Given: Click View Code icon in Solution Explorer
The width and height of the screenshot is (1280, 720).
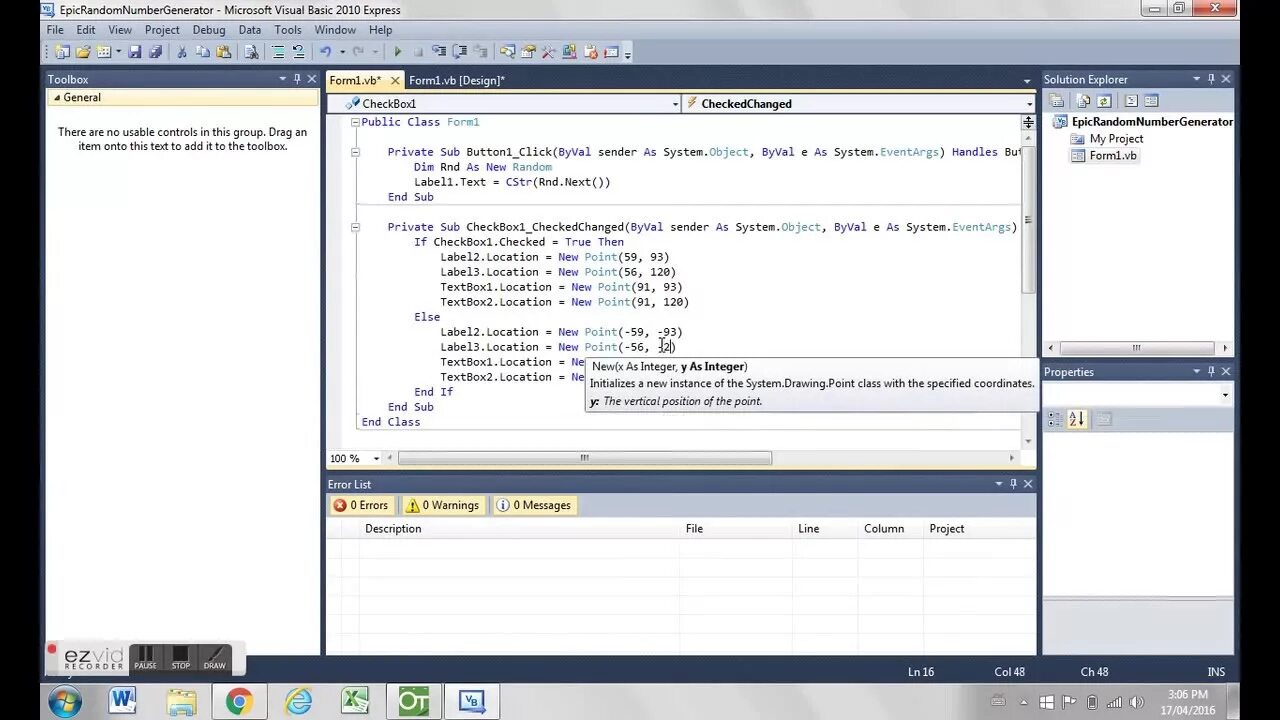Looking at the screenshot, I should tap(1131, 101).
